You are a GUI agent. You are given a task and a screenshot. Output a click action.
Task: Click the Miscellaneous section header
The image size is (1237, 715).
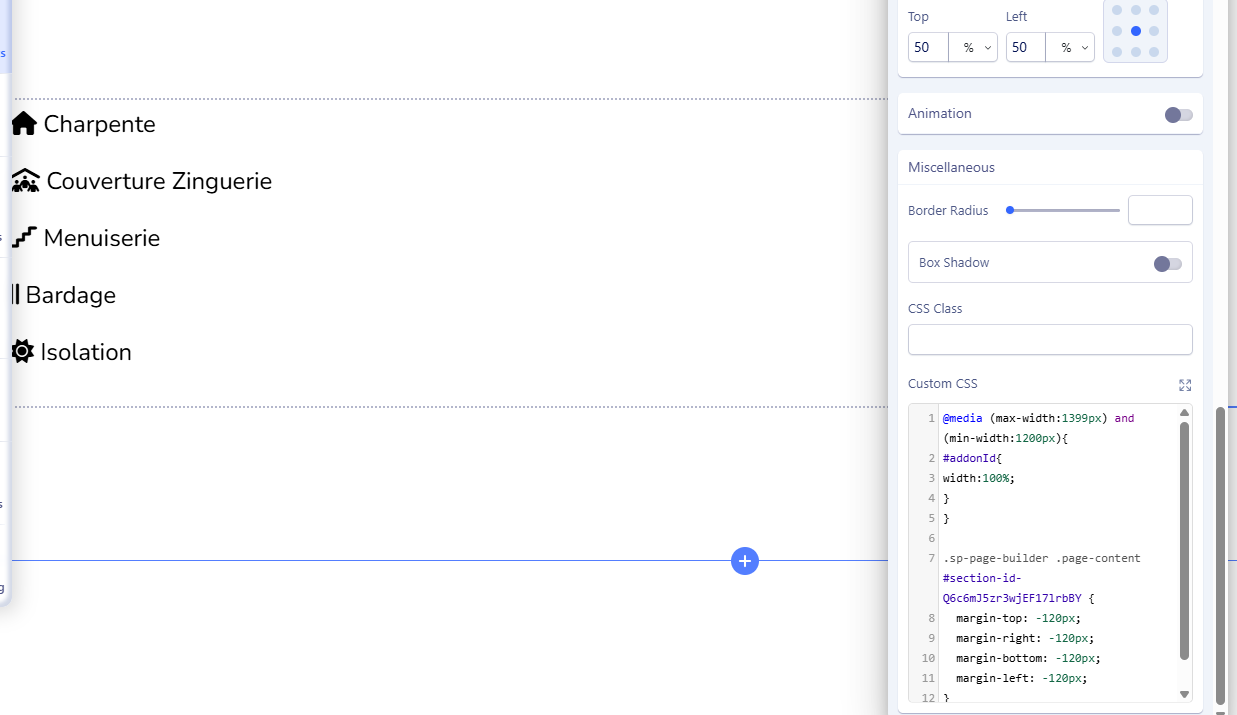pyautogui.click(x=1050, y=167)
